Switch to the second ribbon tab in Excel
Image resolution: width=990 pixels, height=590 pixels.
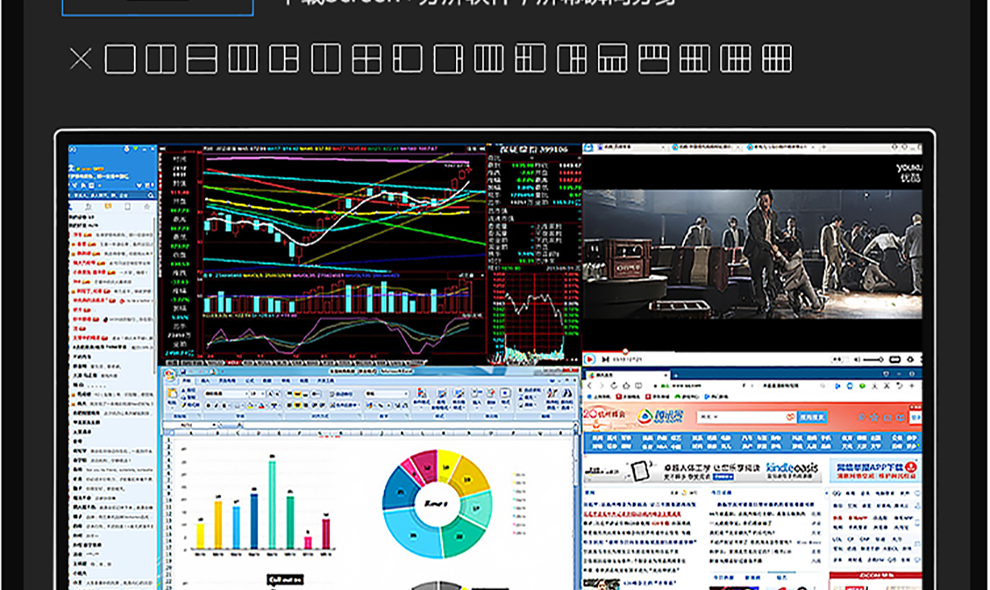click(205, 381)
